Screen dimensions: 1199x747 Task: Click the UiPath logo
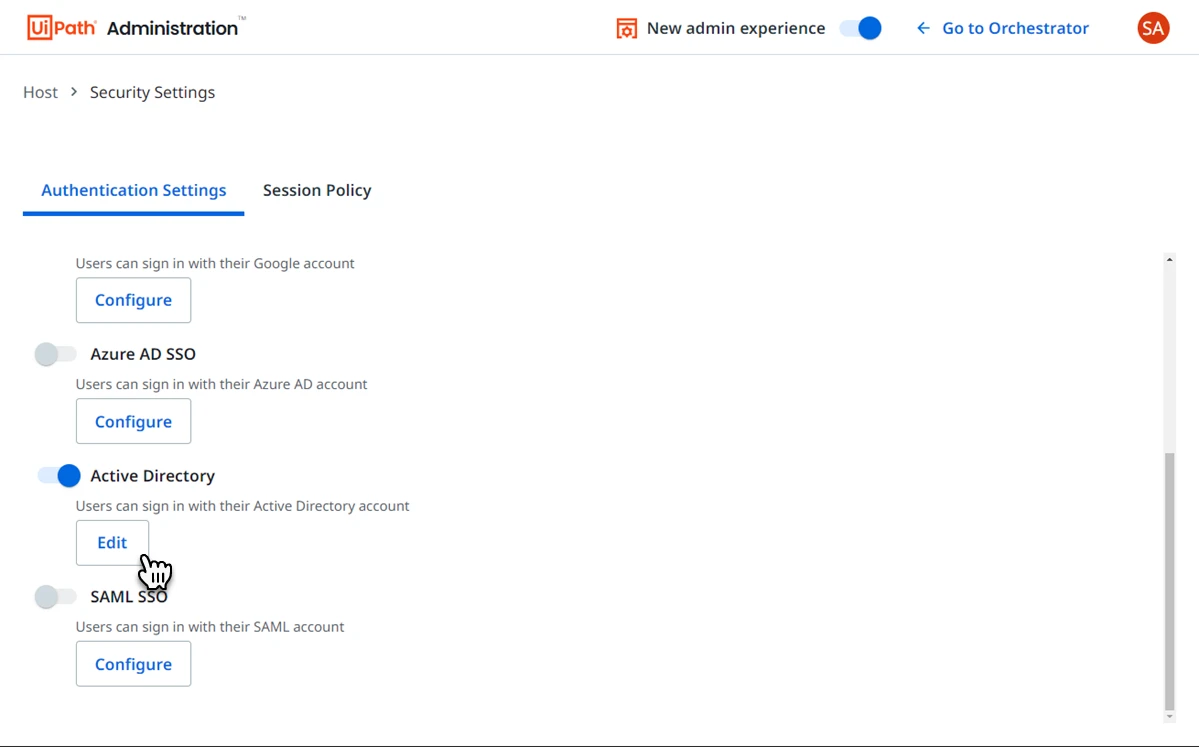[x=62, y=28]
